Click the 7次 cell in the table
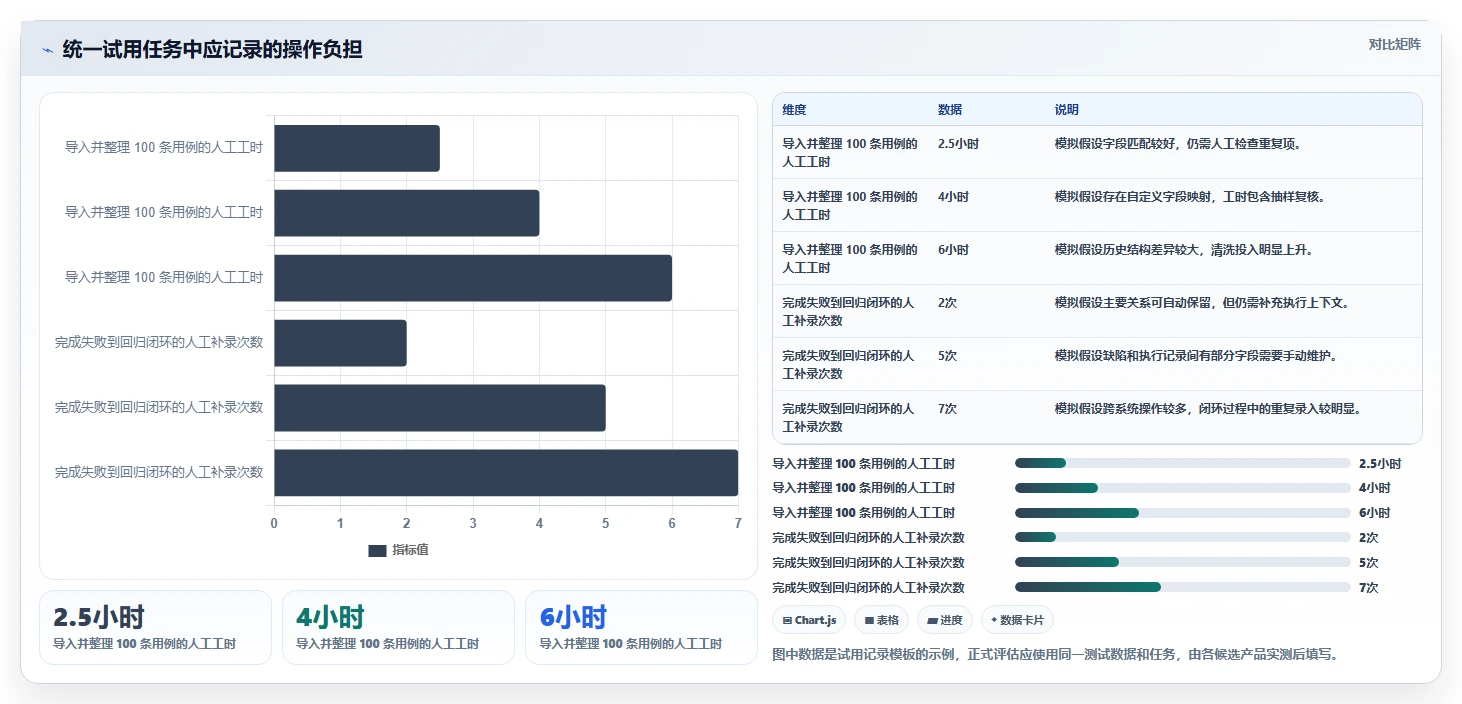This screenshot has height=704, width=1462. [947, 409]
